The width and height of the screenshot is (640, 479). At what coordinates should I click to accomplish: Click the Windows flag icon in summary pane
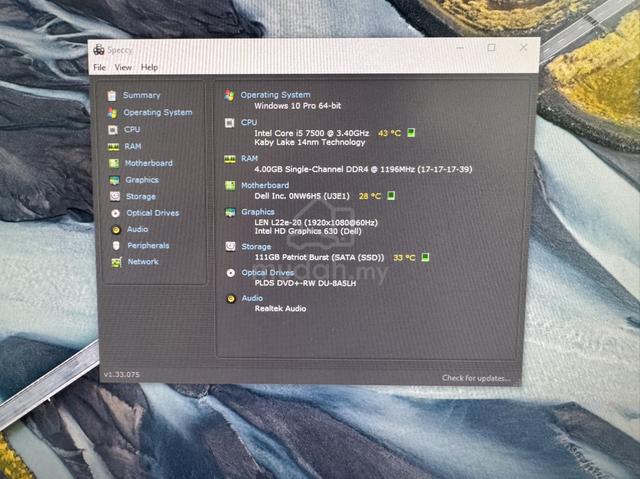(229, 95)
